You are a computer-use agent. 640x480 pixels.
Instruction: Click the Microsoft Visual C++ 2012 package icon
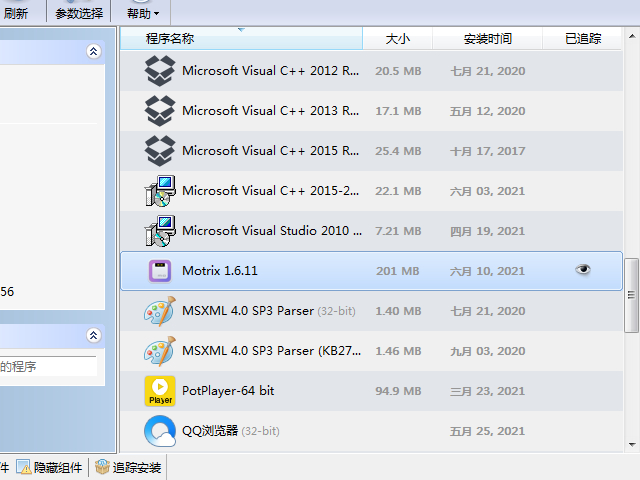(160, 71)
